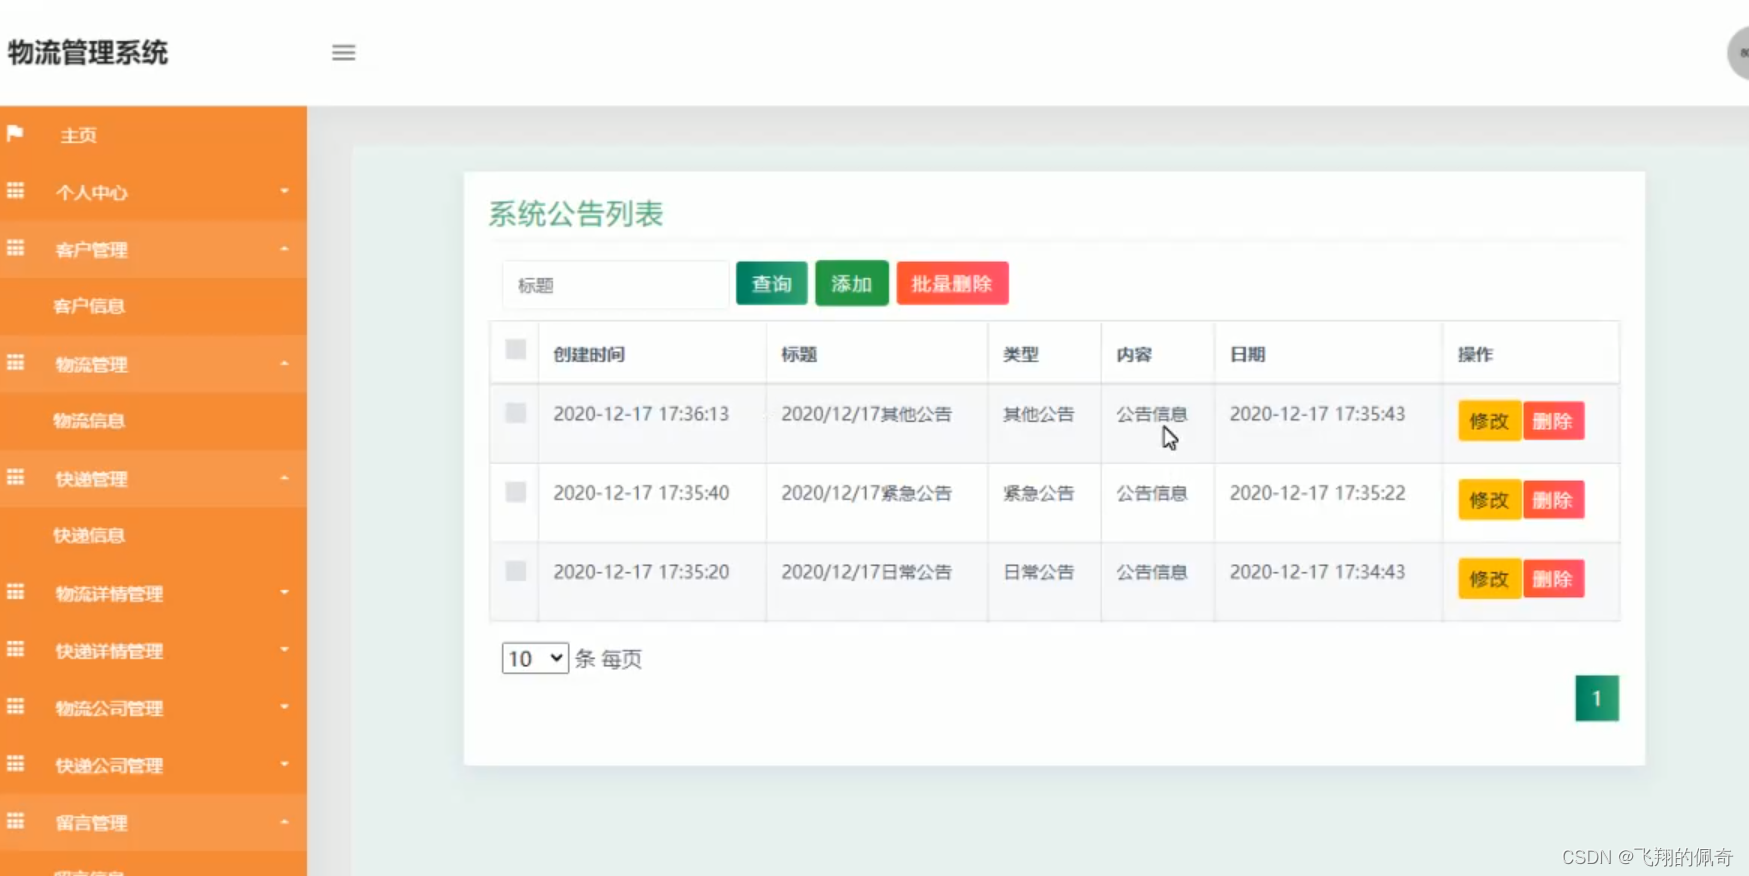The height and width of the screenshot is (876, 1749).
Task: Go to 主页 in sidebar
Action: (78, 135)
